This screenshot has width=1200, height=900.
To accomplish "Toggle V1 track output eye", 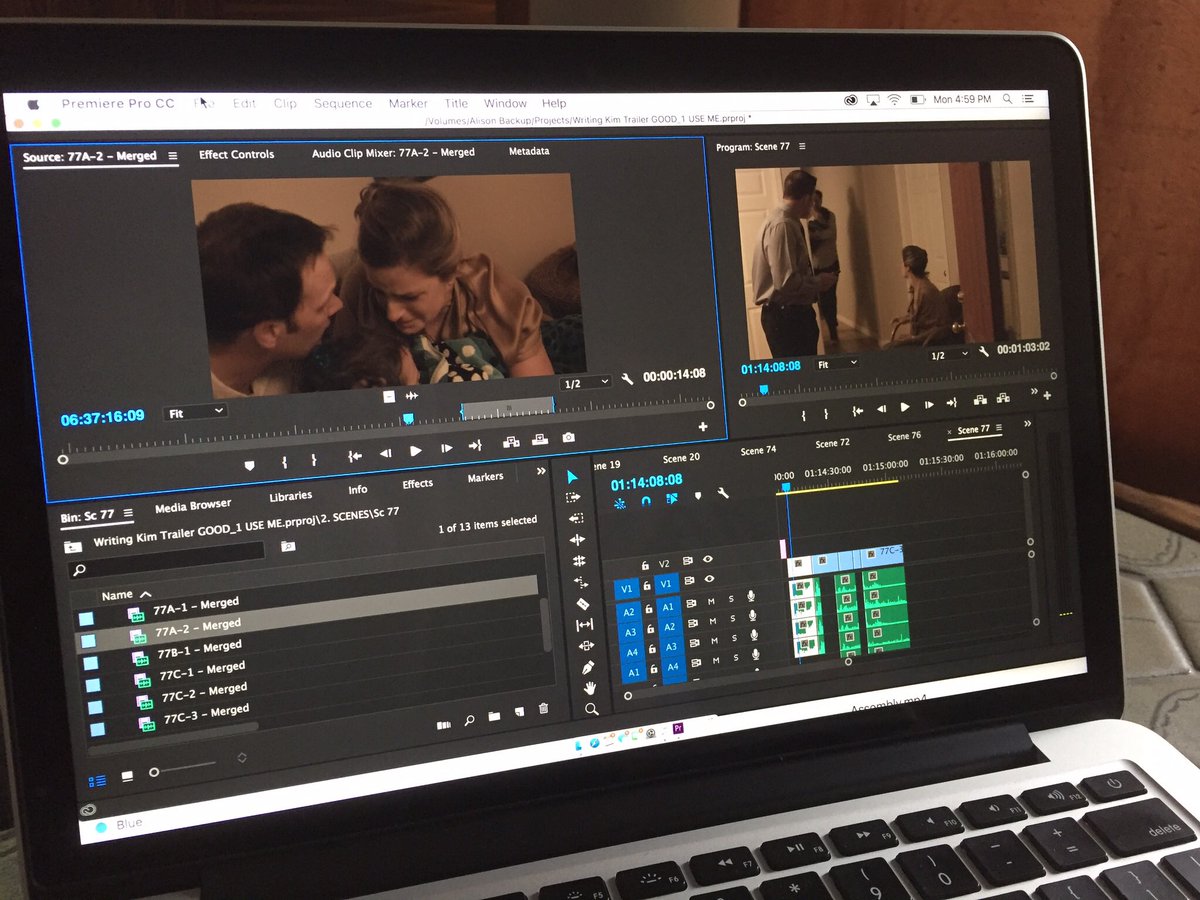I will tap(709, 578).
